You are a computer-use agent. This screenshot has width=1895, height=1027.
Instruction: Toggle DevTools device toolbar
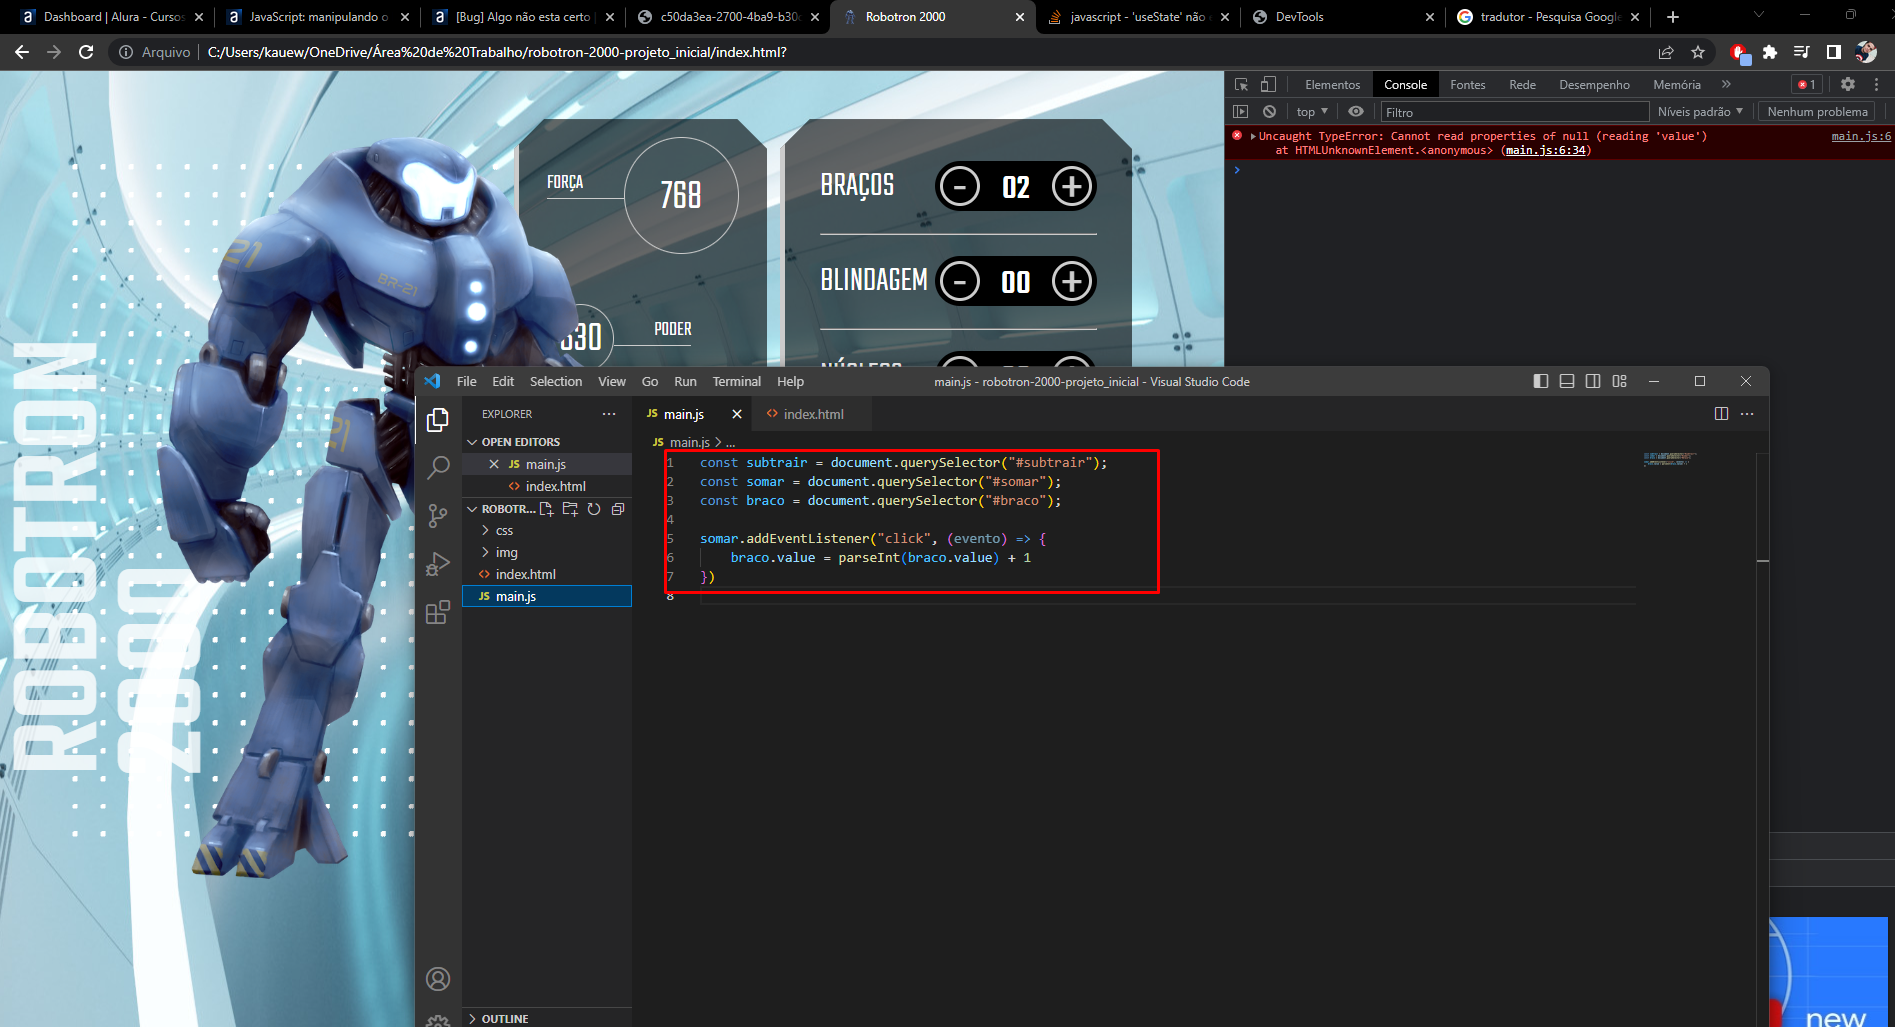(1268, 85)
